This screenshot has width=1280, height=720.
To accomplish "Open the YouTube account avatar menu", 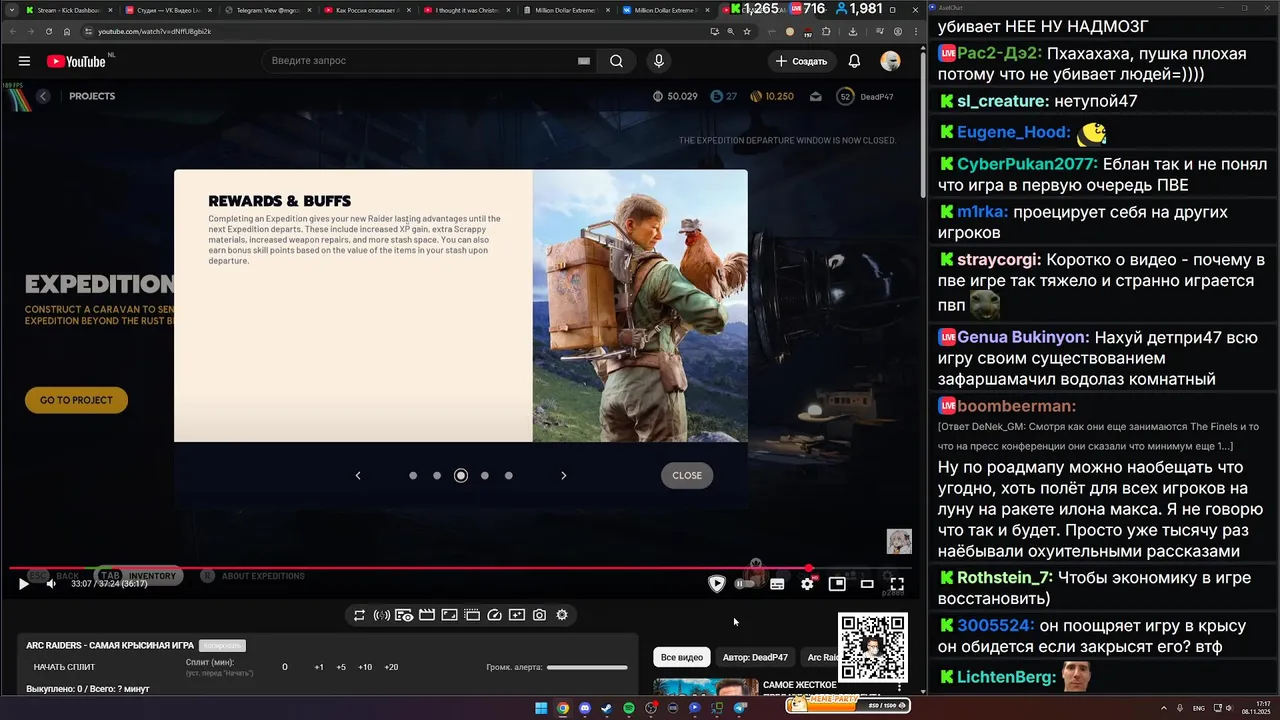I will point(890,61).
